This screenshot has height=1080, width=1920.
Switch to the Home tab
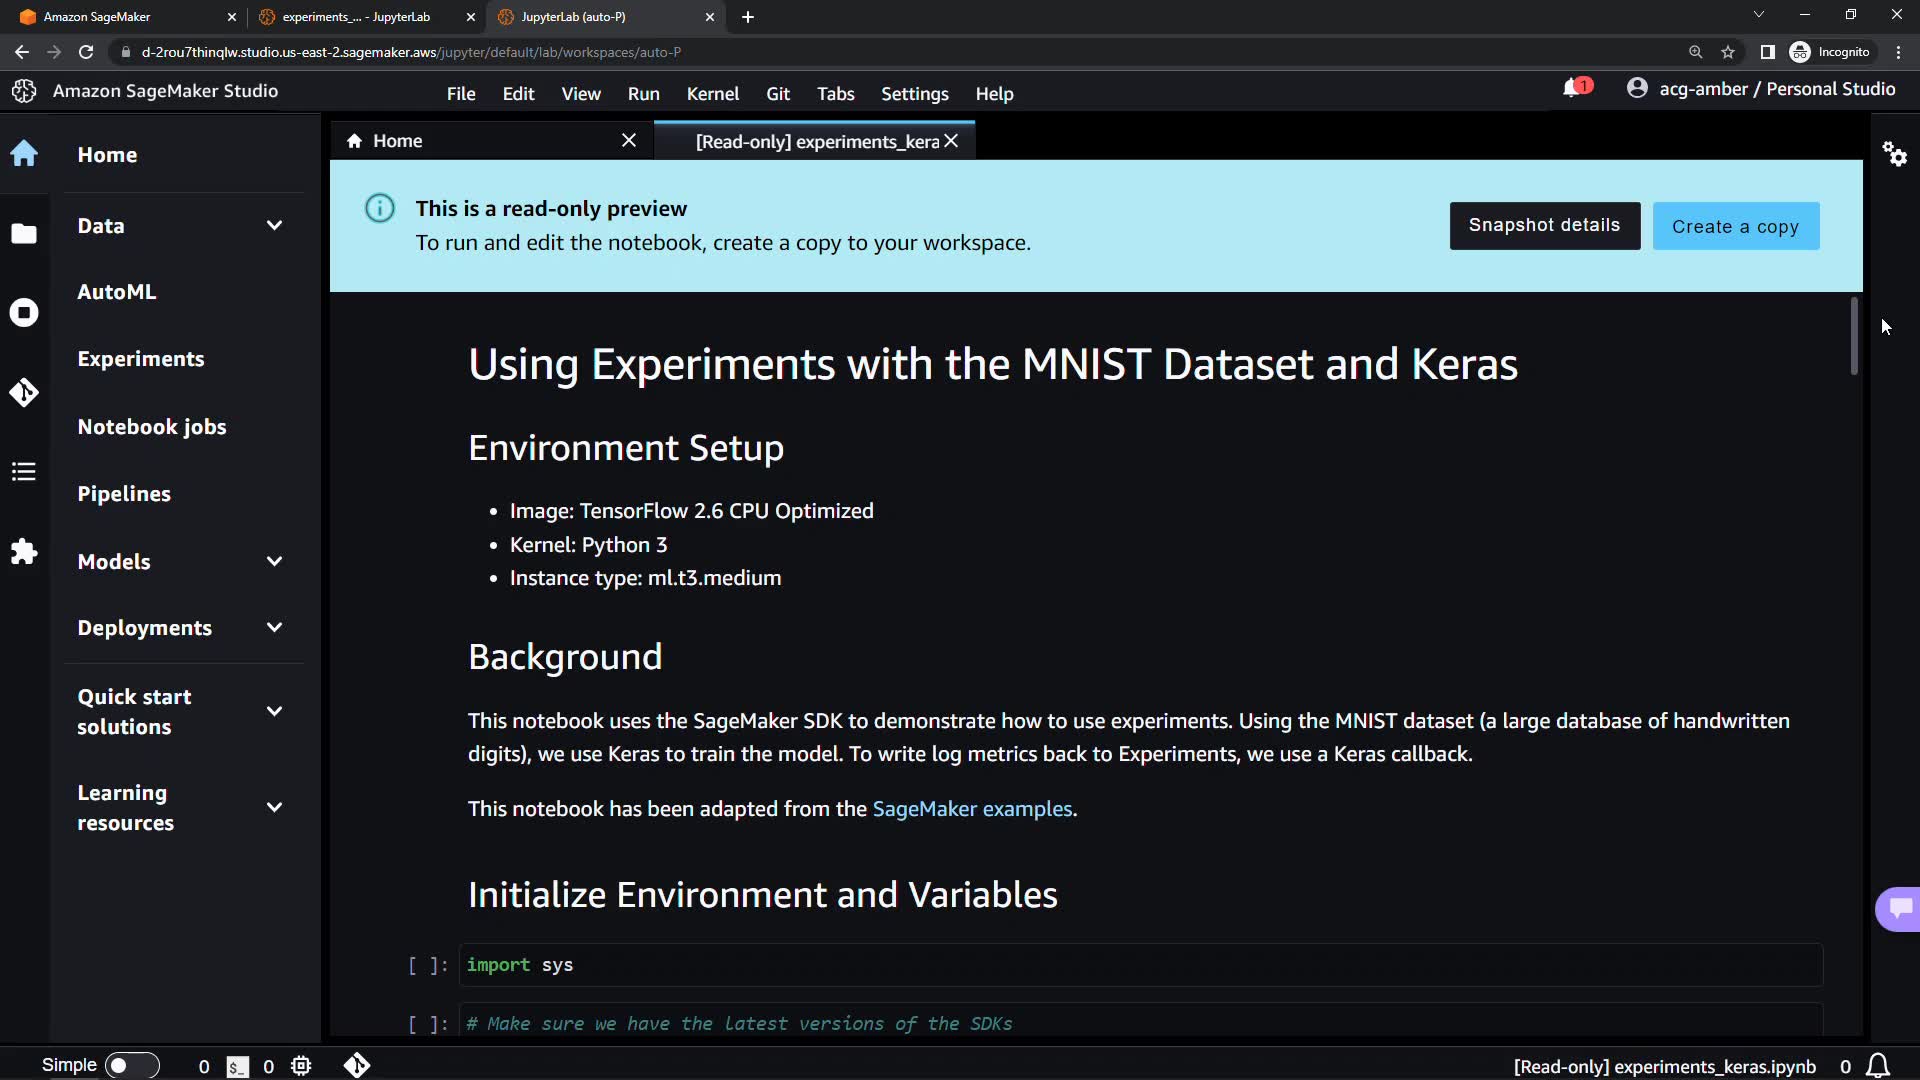pos(398,141)
